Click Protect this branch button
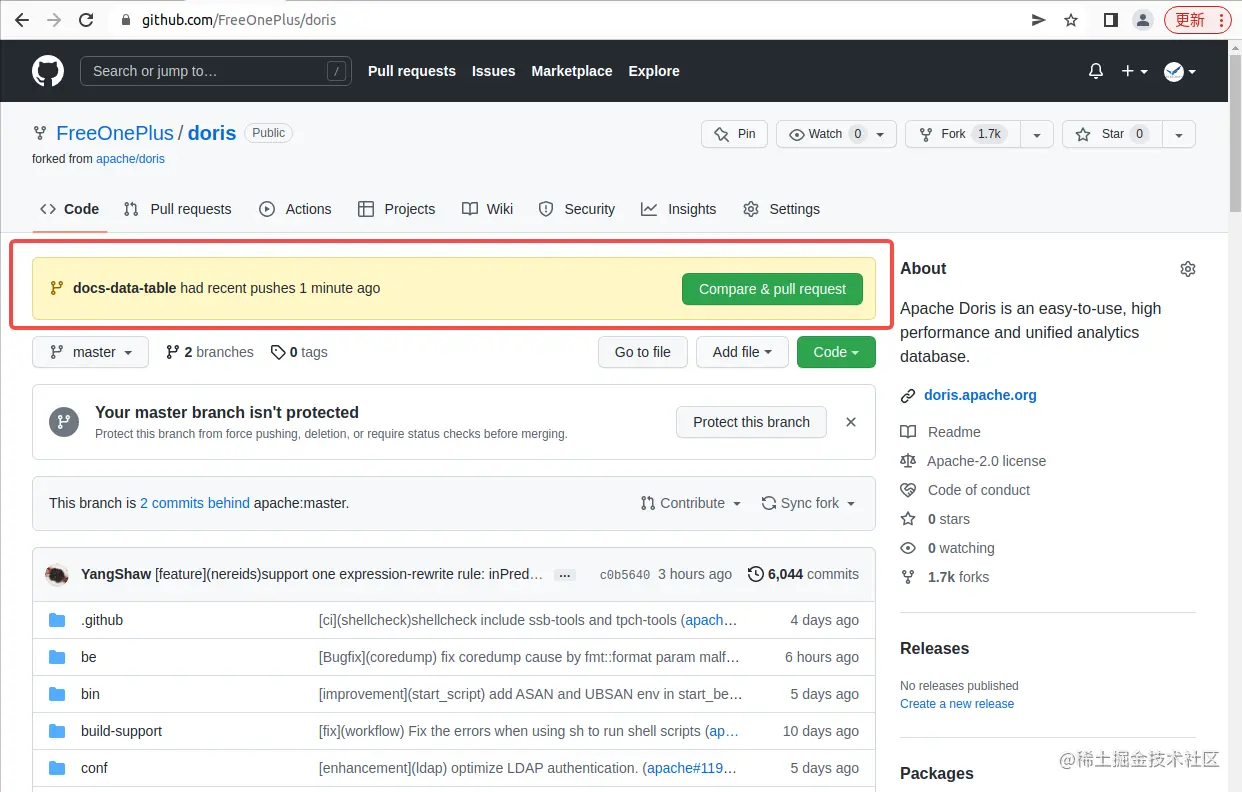Screen dimensions: 1242x792 752,422
